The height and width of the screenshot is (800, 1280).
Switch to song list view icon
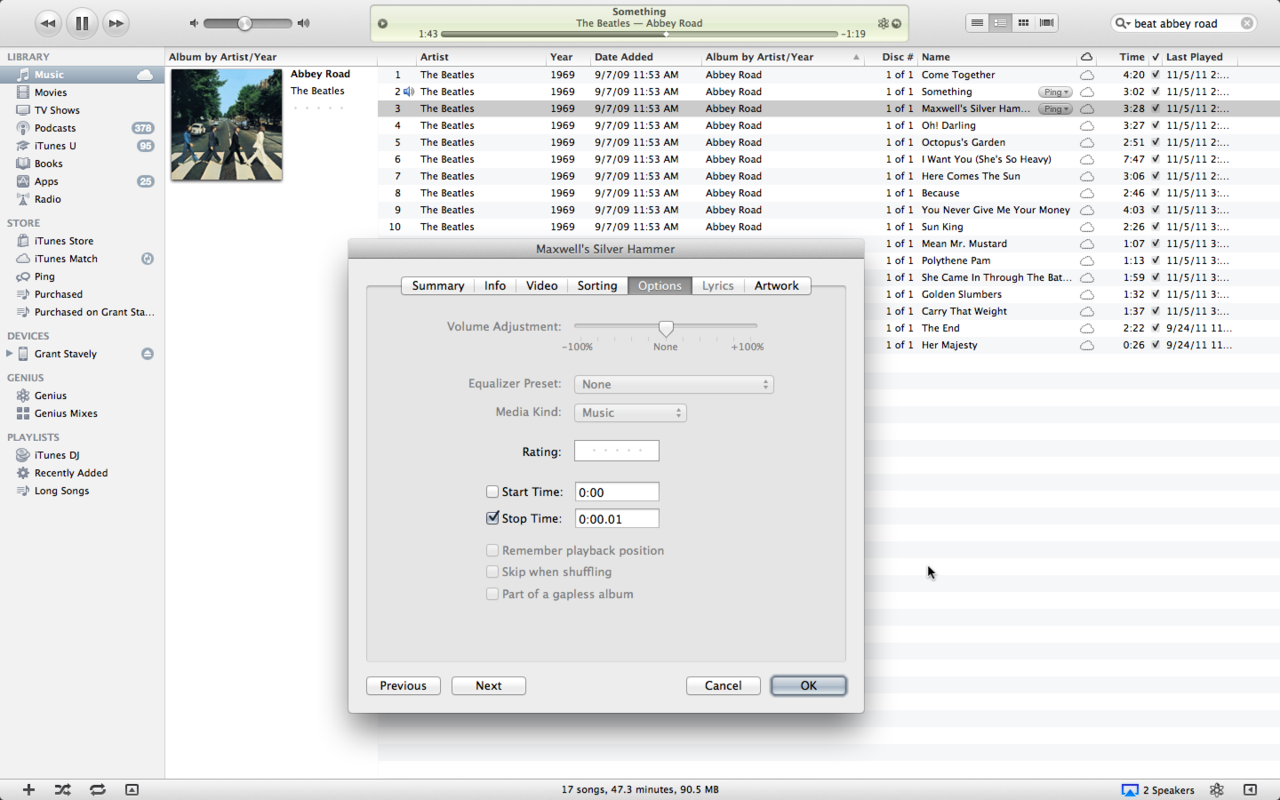[977, 23]
